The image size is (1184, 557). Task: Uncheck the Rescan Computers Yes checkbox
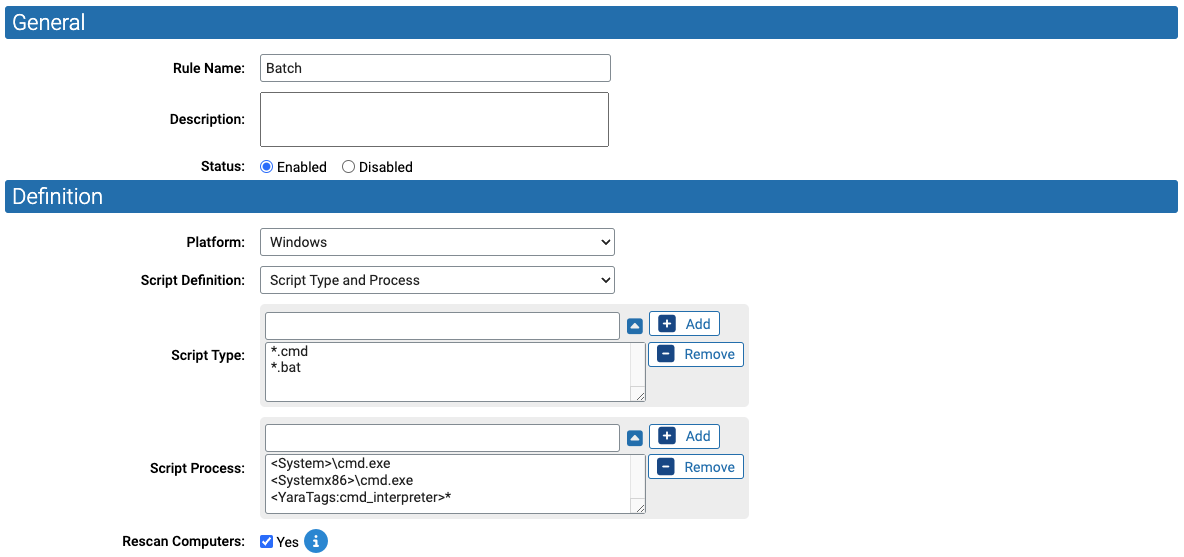coord(266,541)
